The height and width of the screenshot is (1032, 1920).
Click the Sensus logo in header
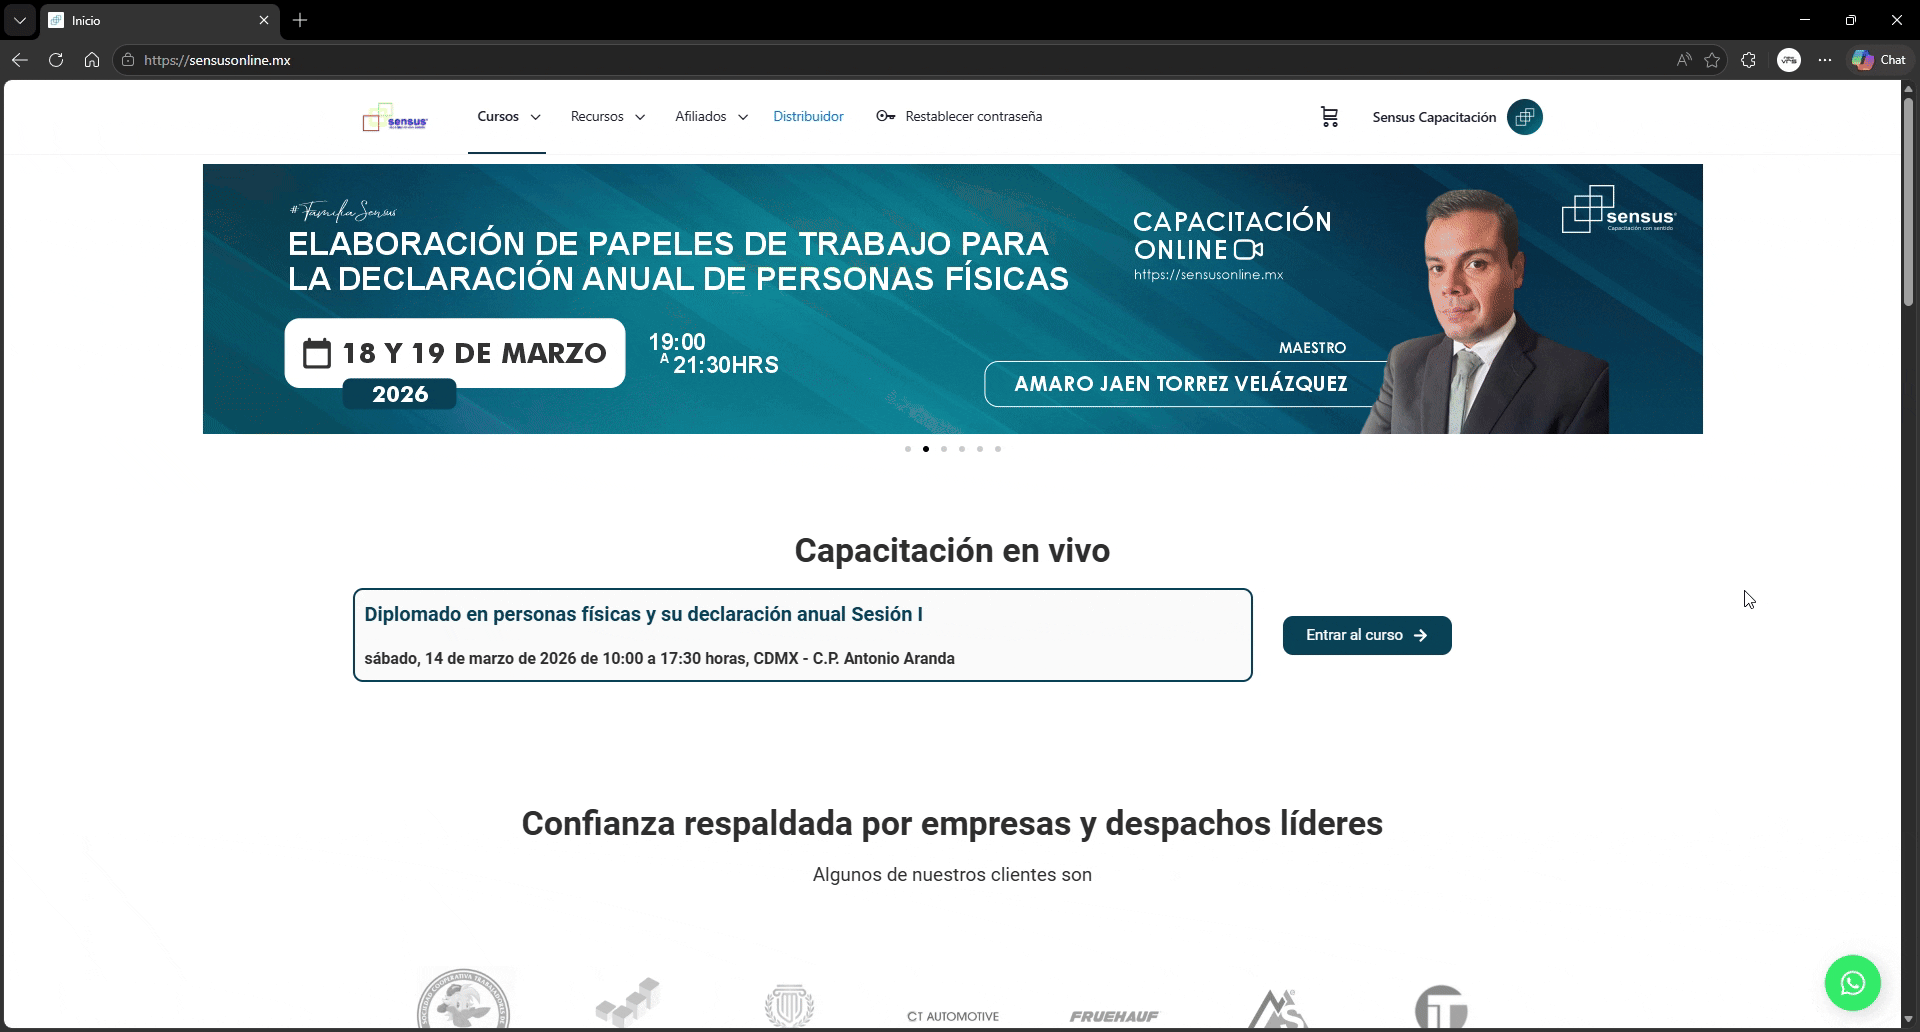[x=395, y=118]
